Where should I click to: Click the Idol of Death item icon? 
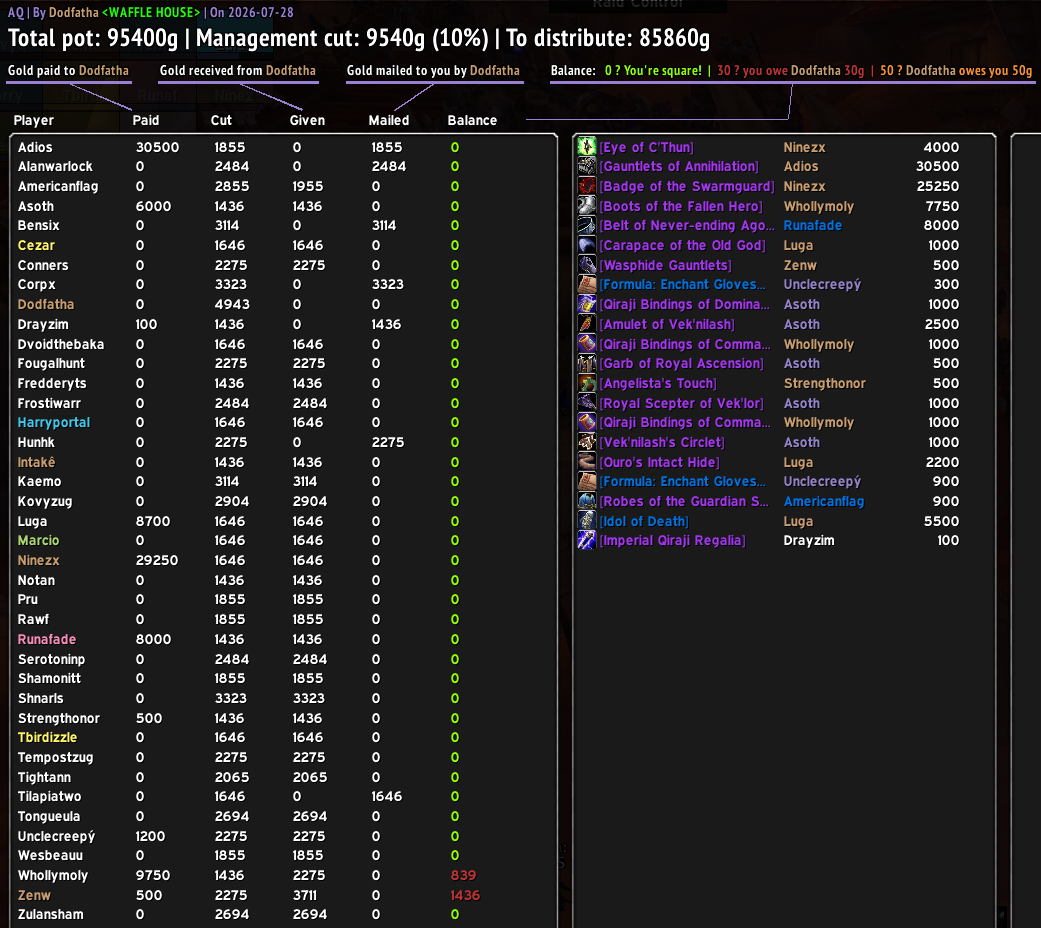(x=587, y=521)
